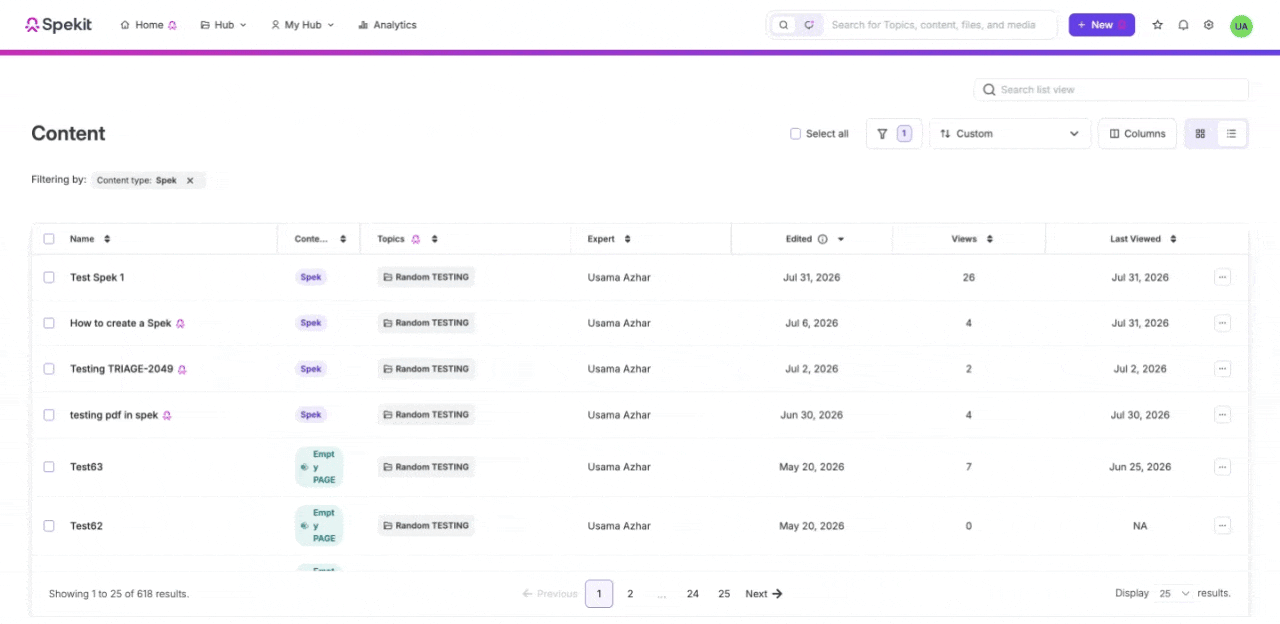Open the UA user avatar menu

(x=1241, y=25)
